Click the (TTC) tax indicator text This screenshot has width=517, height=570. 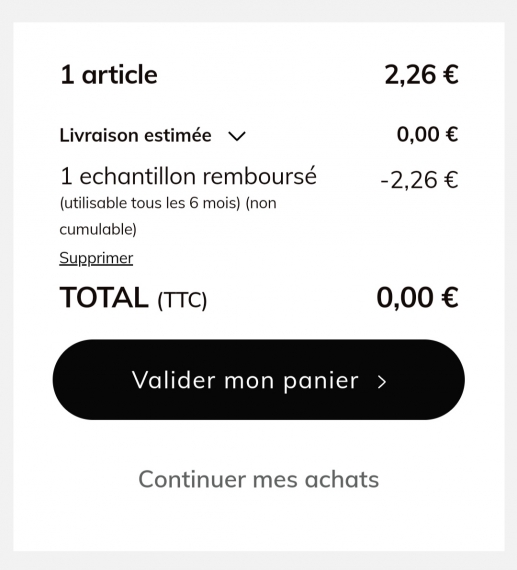182,300
